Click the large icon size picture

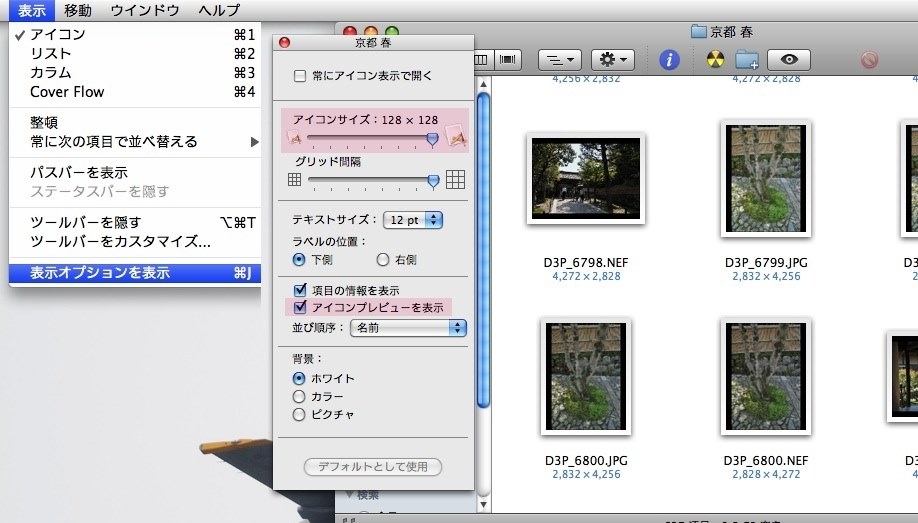pos(455,137)
